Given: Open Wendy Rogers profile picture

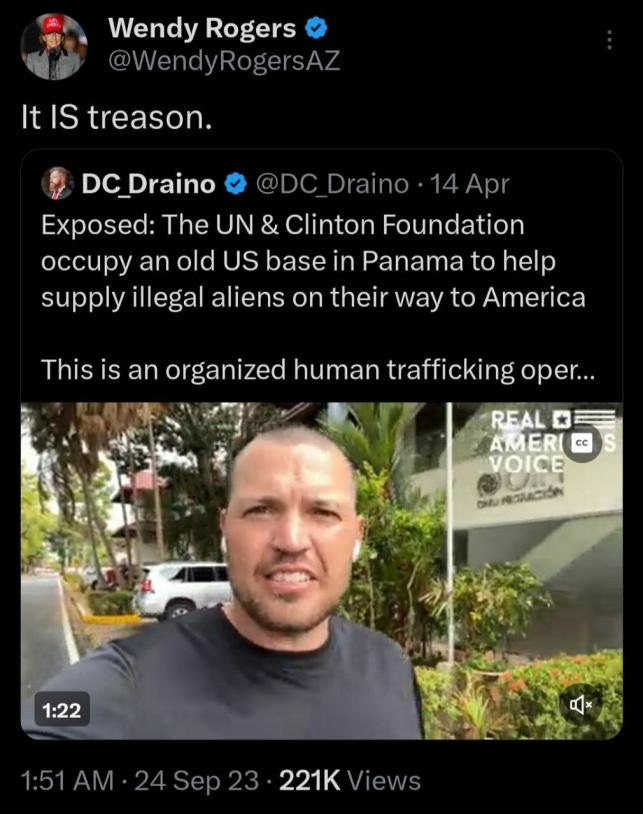Looking at the screenshot, I should [53, 47].
